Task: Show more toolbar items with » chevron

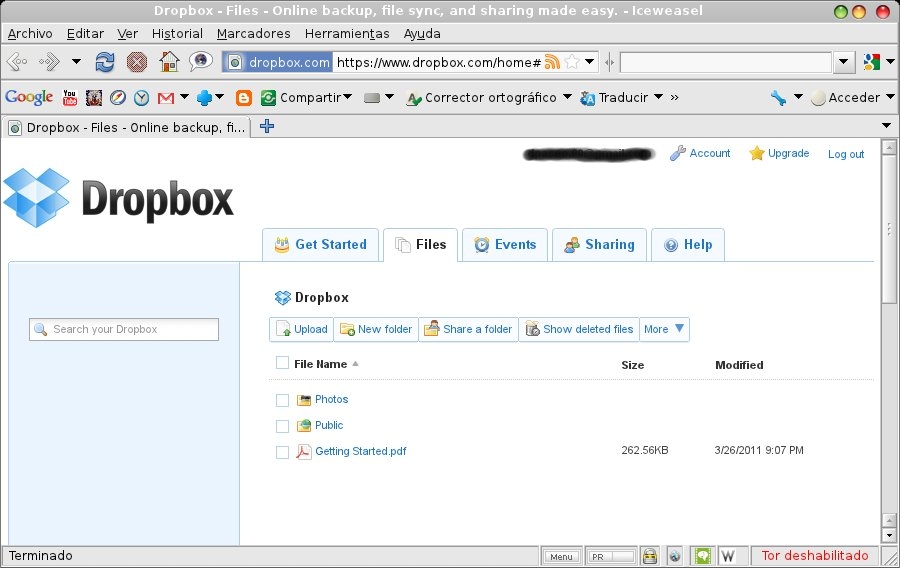Action: click(x=674, y=98)
